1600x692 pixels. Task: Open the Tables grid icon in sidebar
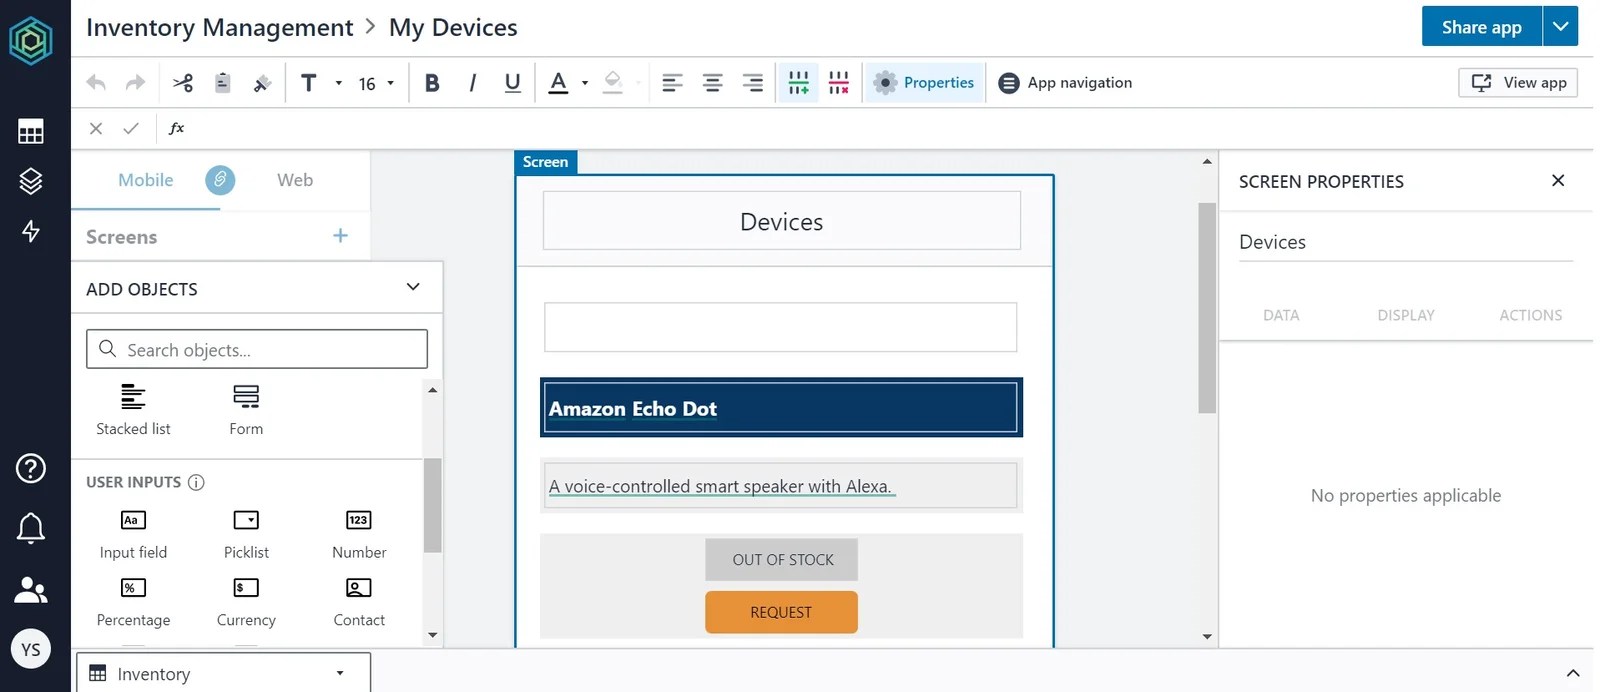[x=31, y=131]
